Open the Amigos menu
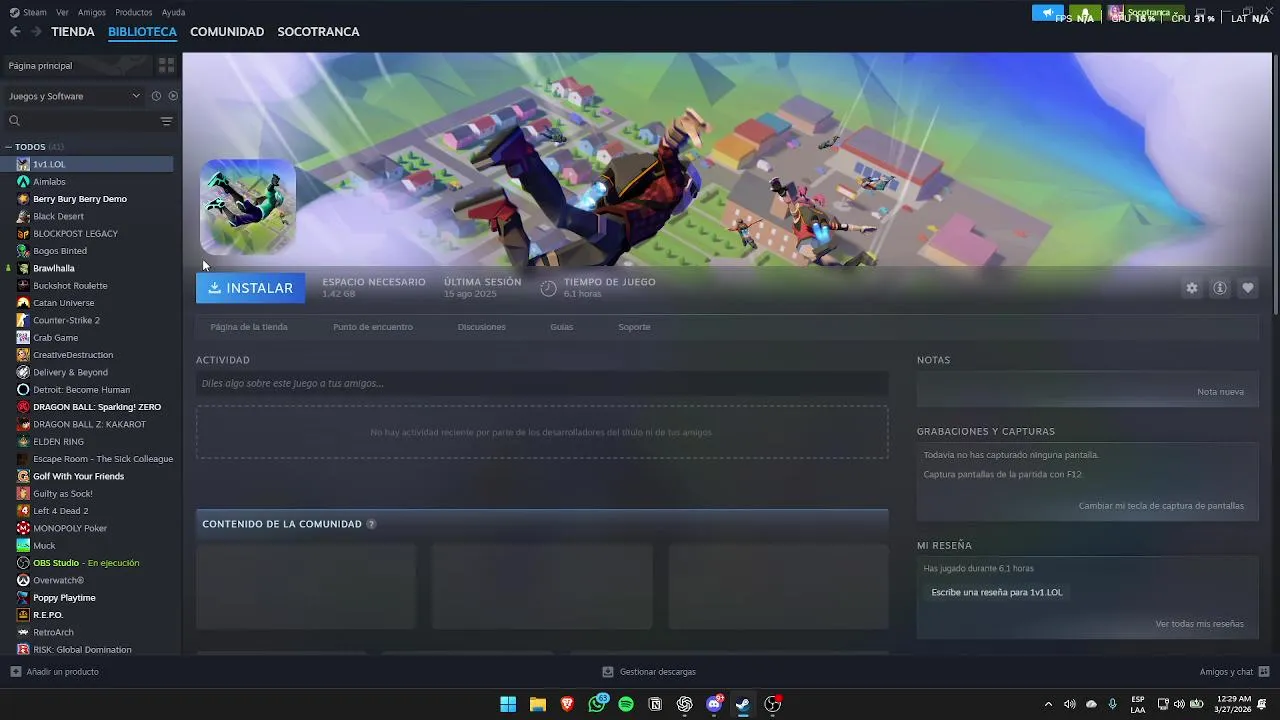This screenshot has height=720, width=1280. pyautogui.click(x=92, y=12)
